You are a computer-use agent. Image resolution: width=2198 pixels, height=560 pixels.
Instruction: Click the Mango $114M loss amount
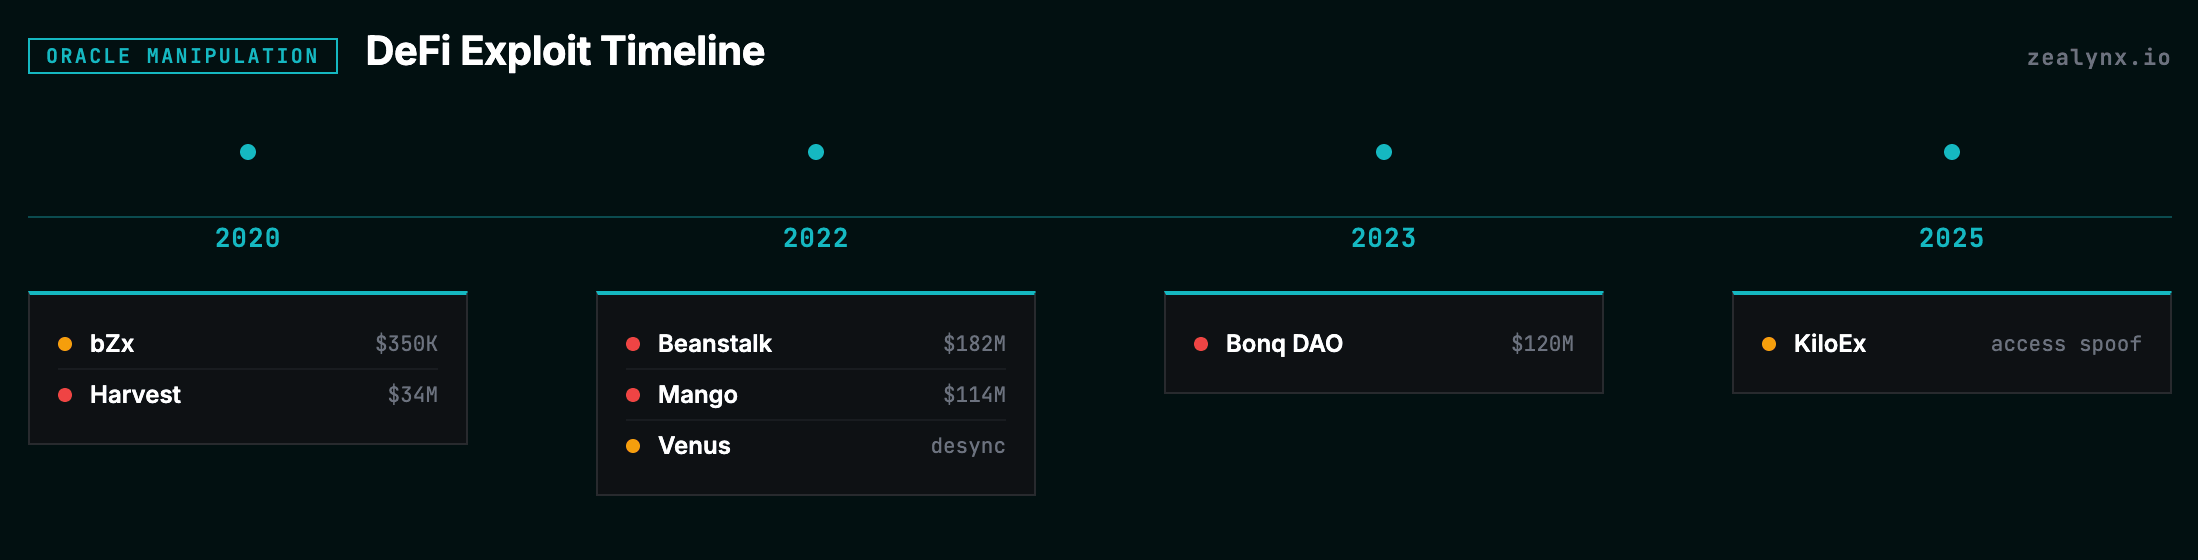(974, 395)
